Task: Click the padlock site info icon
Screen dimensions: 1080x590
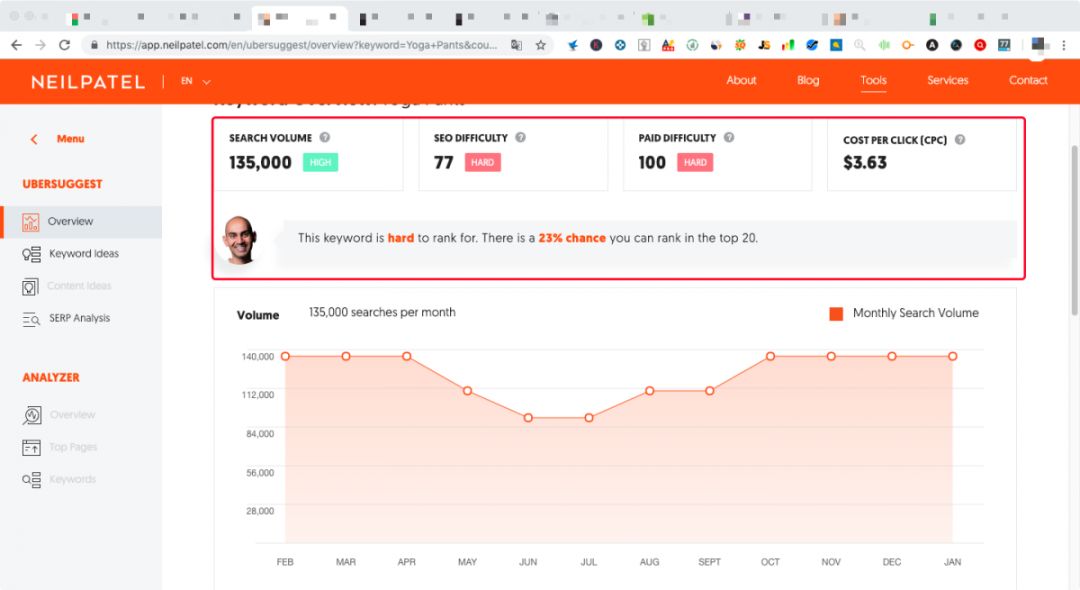Action: pyautogui.click(x=94, y=45)
